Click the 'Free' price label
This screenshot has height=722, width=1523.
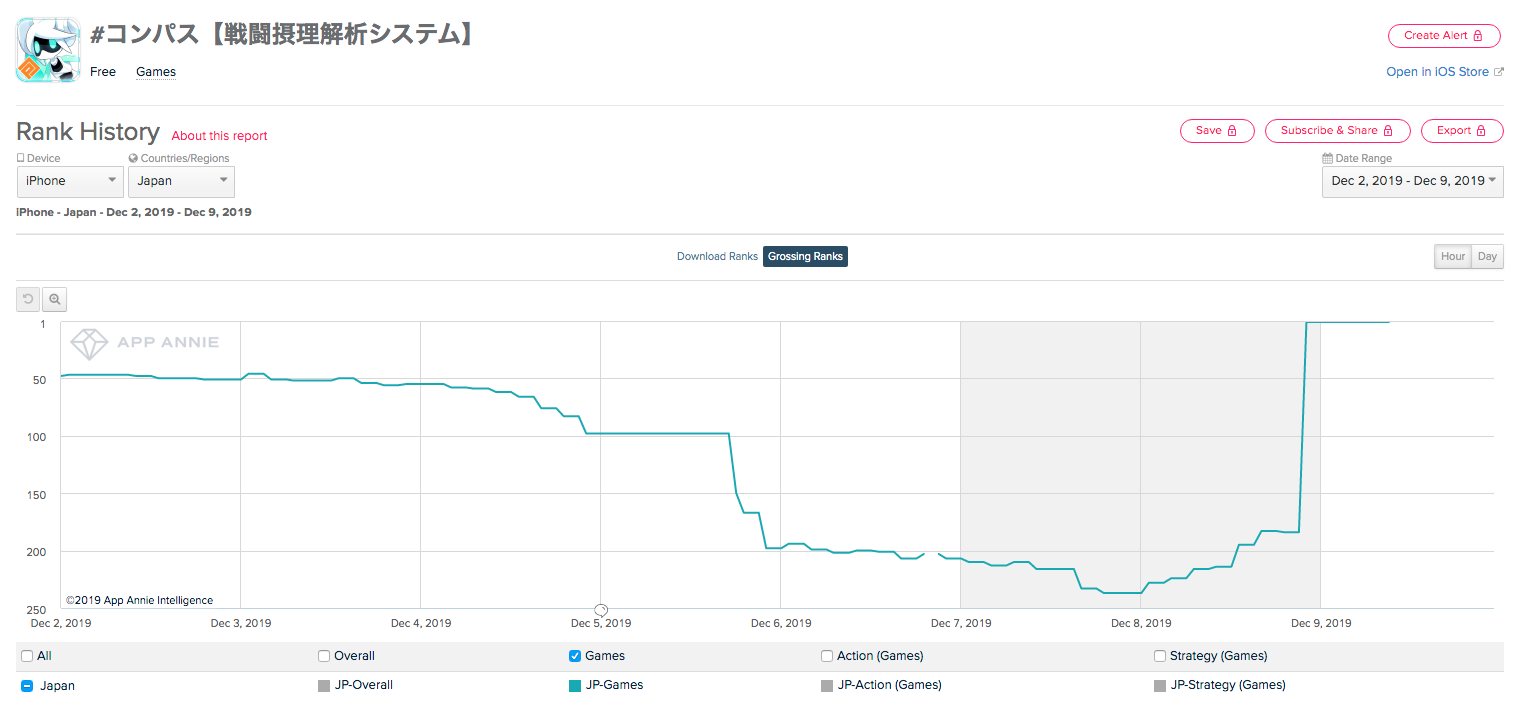pos(103,72)
